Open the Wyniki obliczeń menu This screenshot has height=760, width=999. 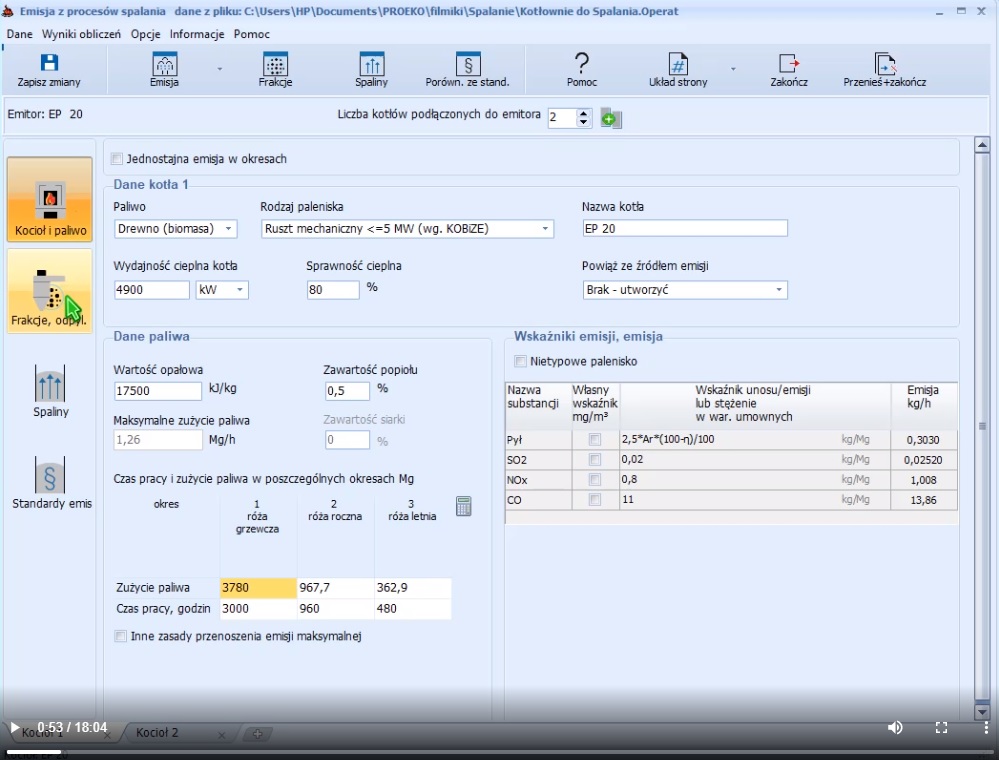tap(82, 34)
